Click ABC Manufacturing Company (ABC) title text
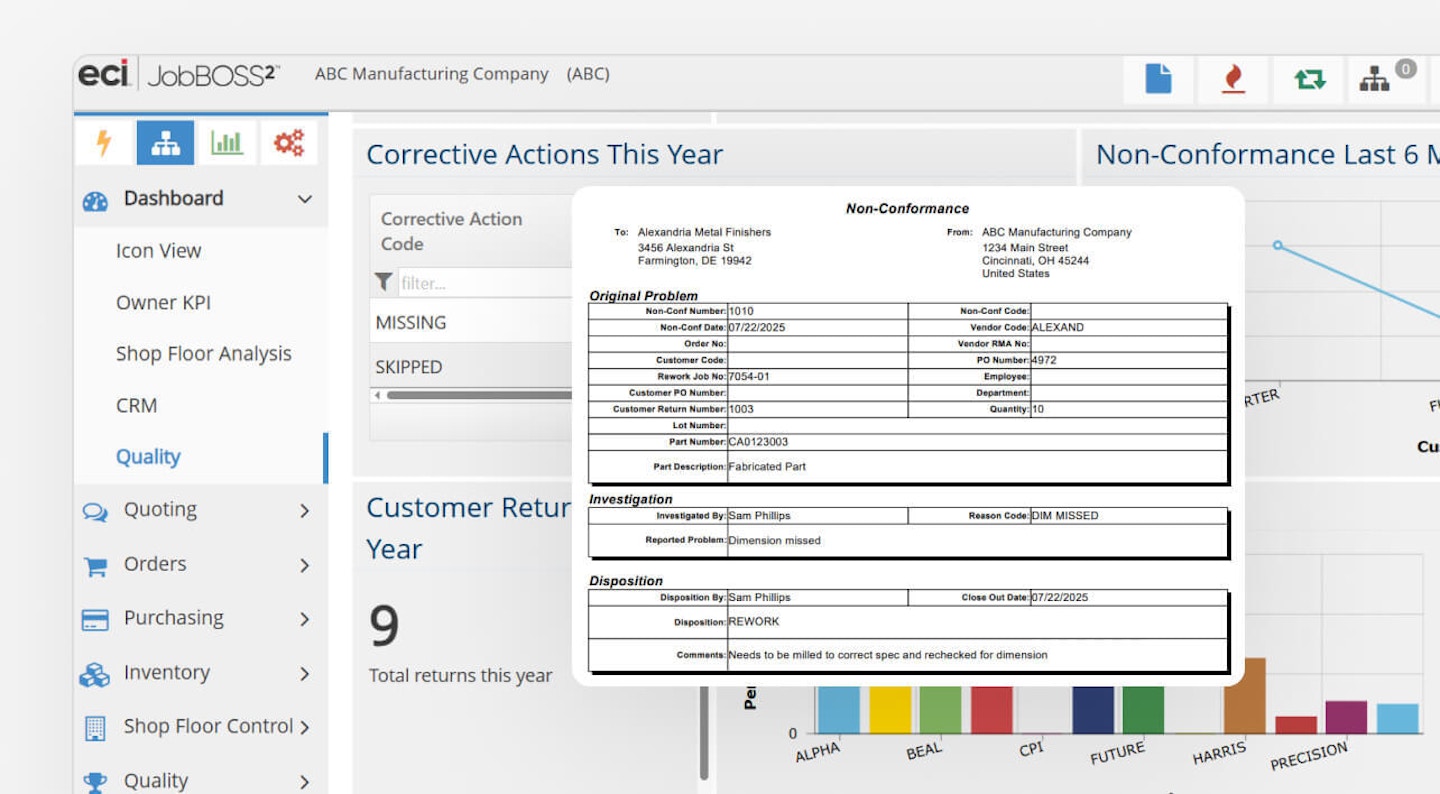 tap(462, 74)
